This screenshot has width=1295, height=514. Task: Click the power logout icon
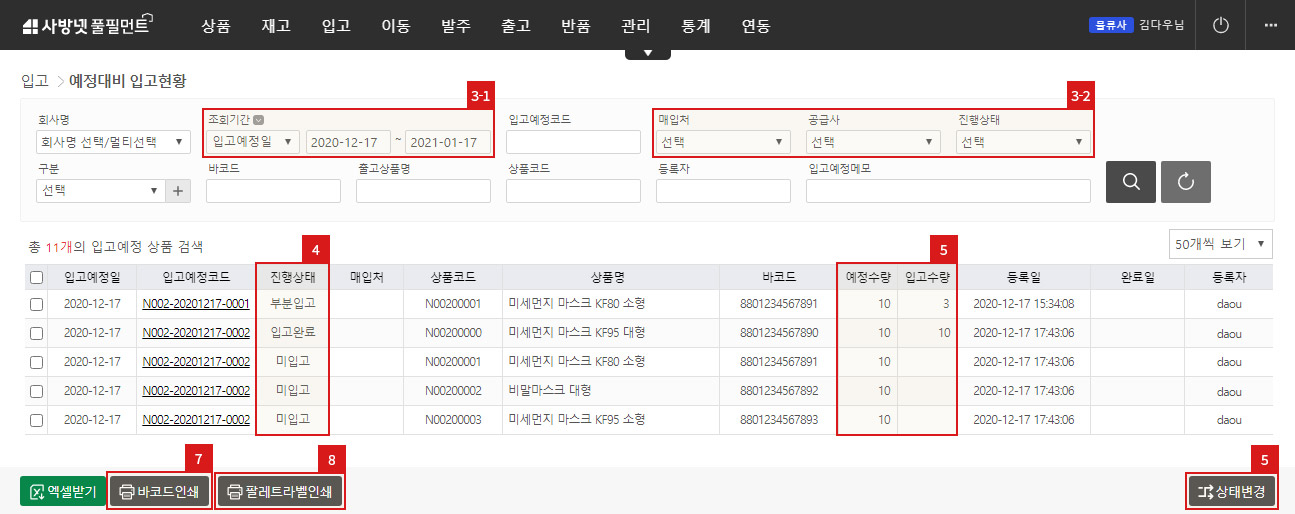pyautogui.click(x=1219, y=25)
